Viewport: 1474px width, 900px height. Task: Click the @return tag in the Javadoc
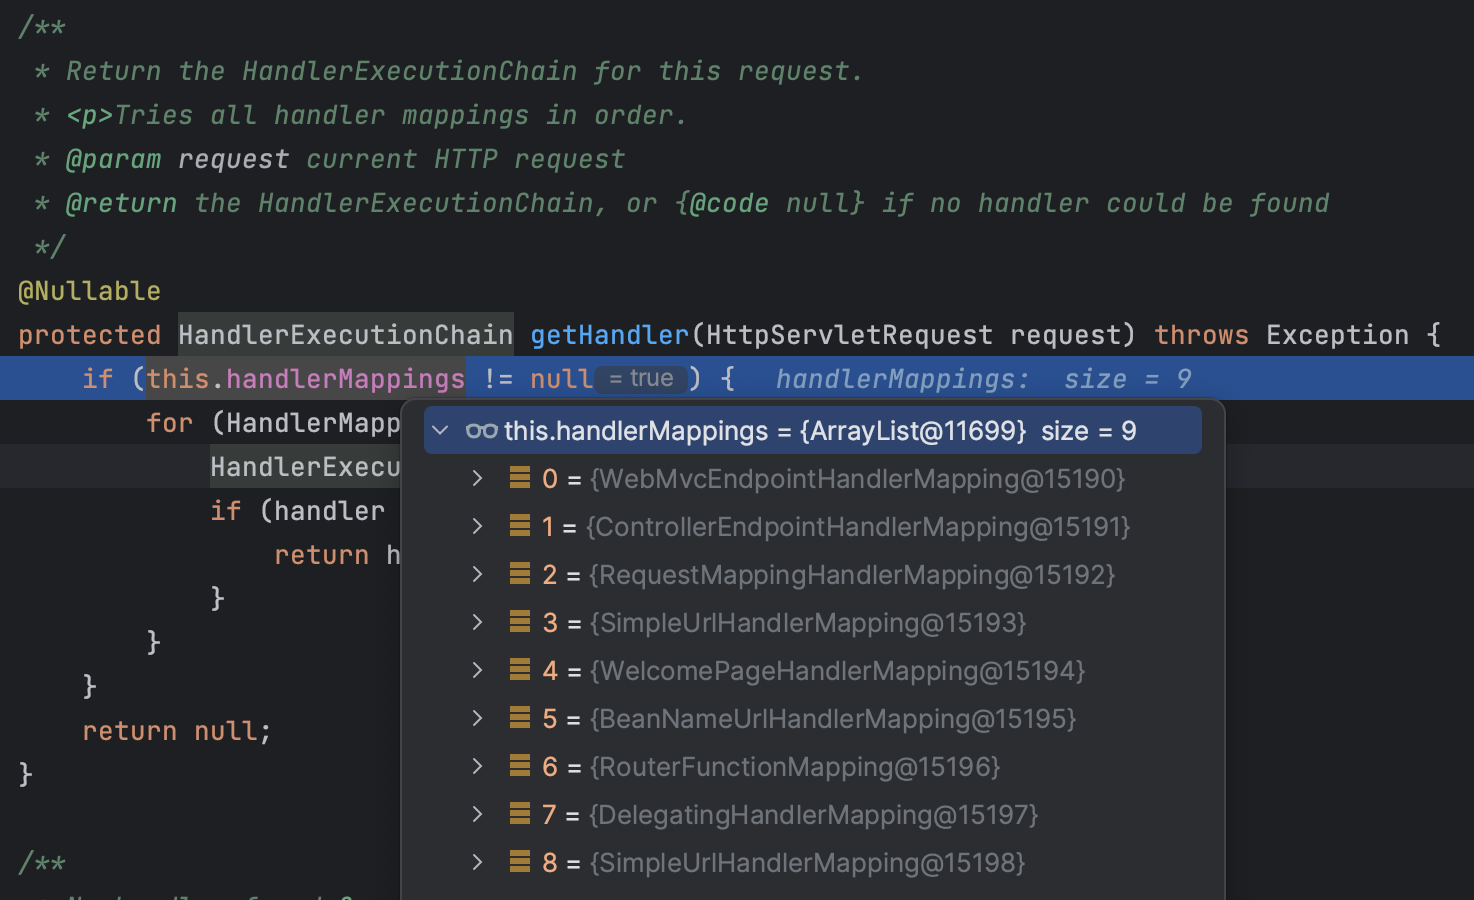coord(122,203)
